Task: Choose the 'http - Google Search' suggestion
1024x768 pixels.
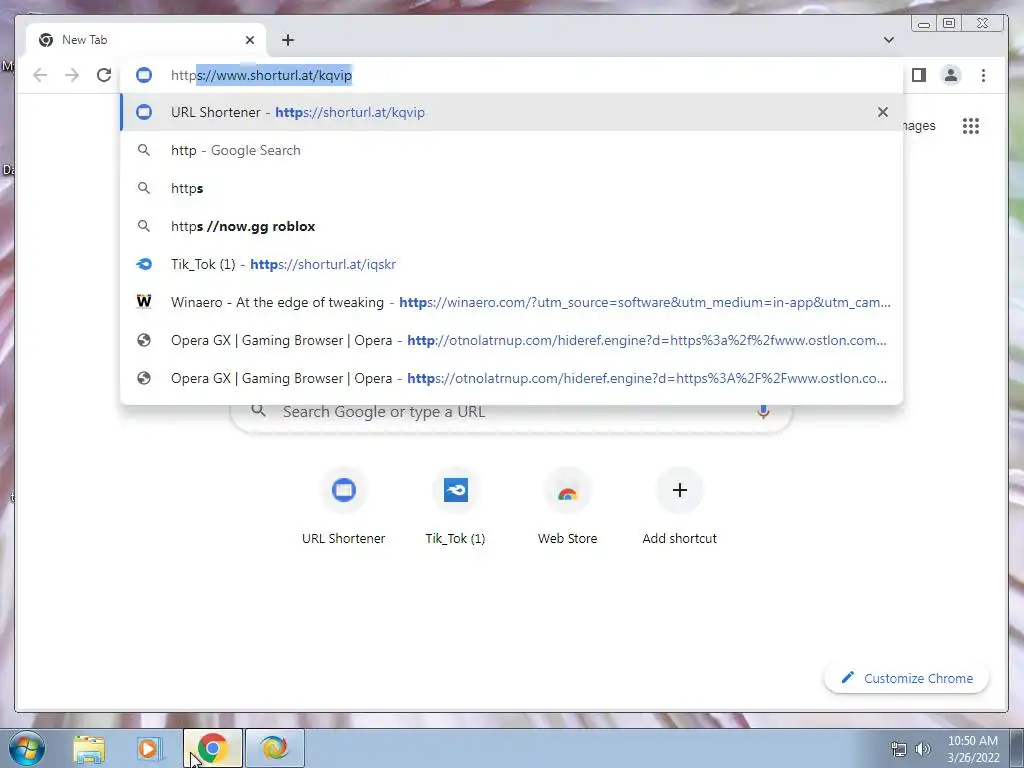Action: (512, 150)
